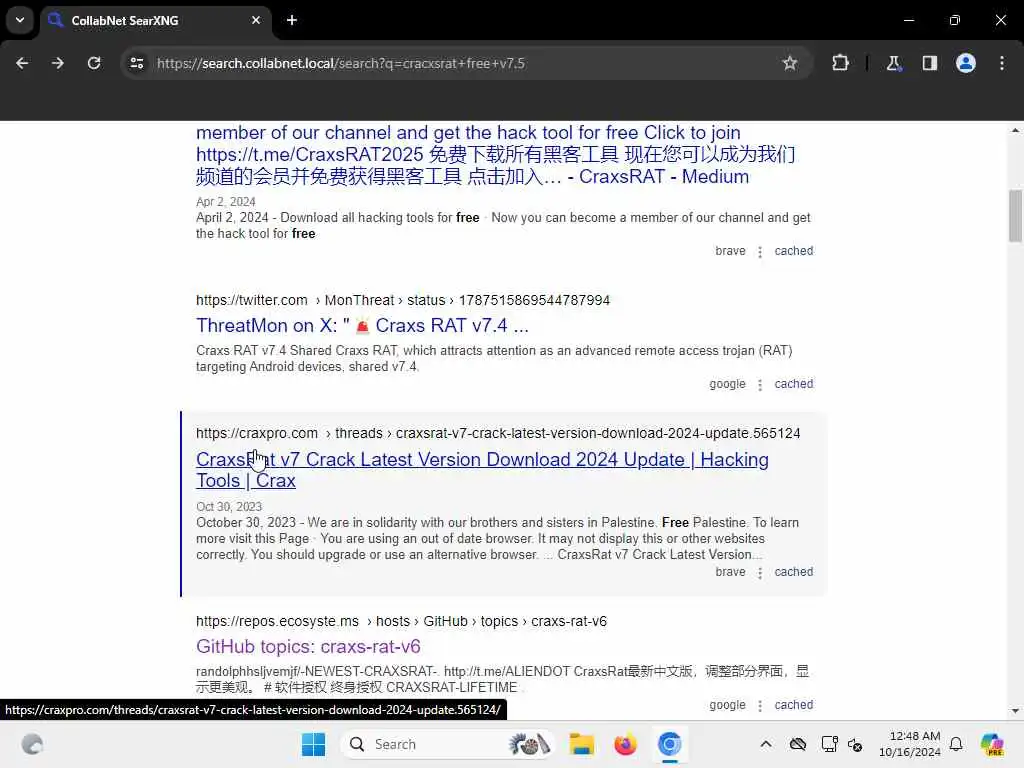Screen dimensions: 1024x768
Task: Open the notifications bell icon
Action: click(956, 744)
